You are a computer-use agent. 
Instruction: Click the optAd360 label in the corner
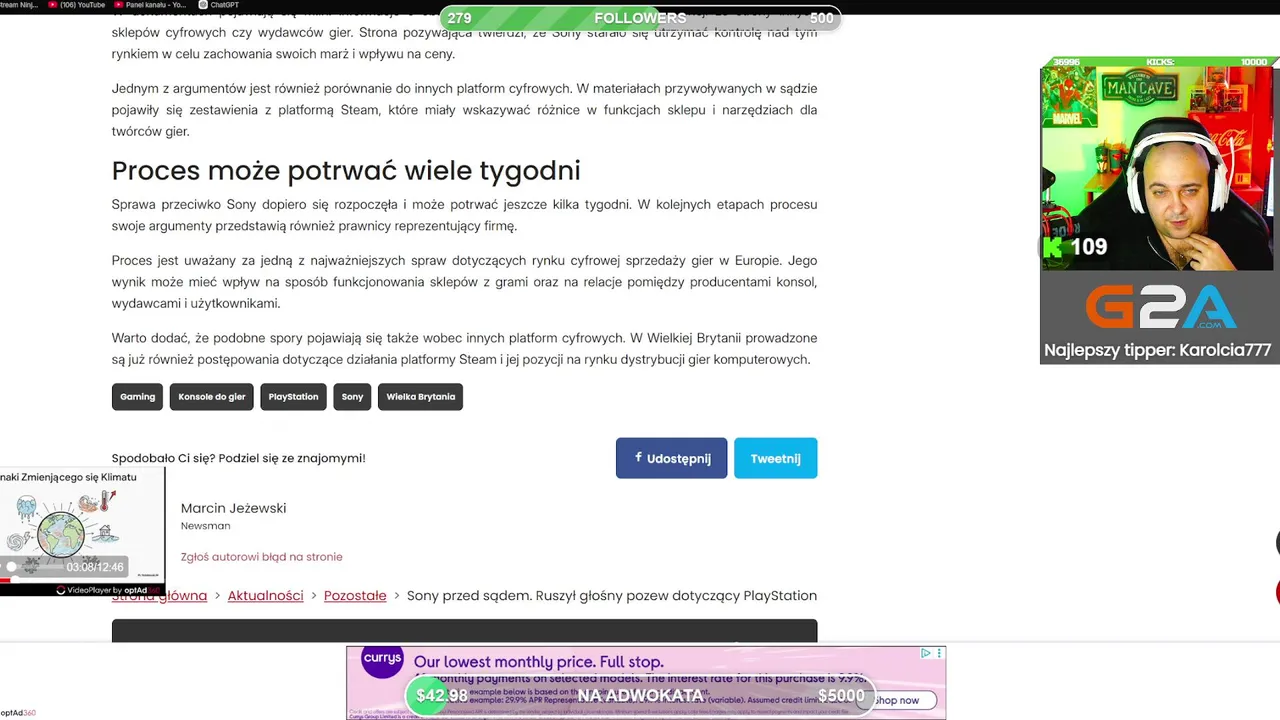[x=18, y=713]
